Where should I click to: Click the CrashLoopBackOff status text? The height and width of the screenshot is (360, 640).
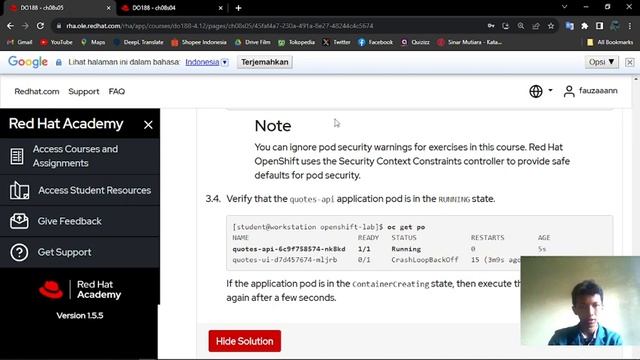425,260
